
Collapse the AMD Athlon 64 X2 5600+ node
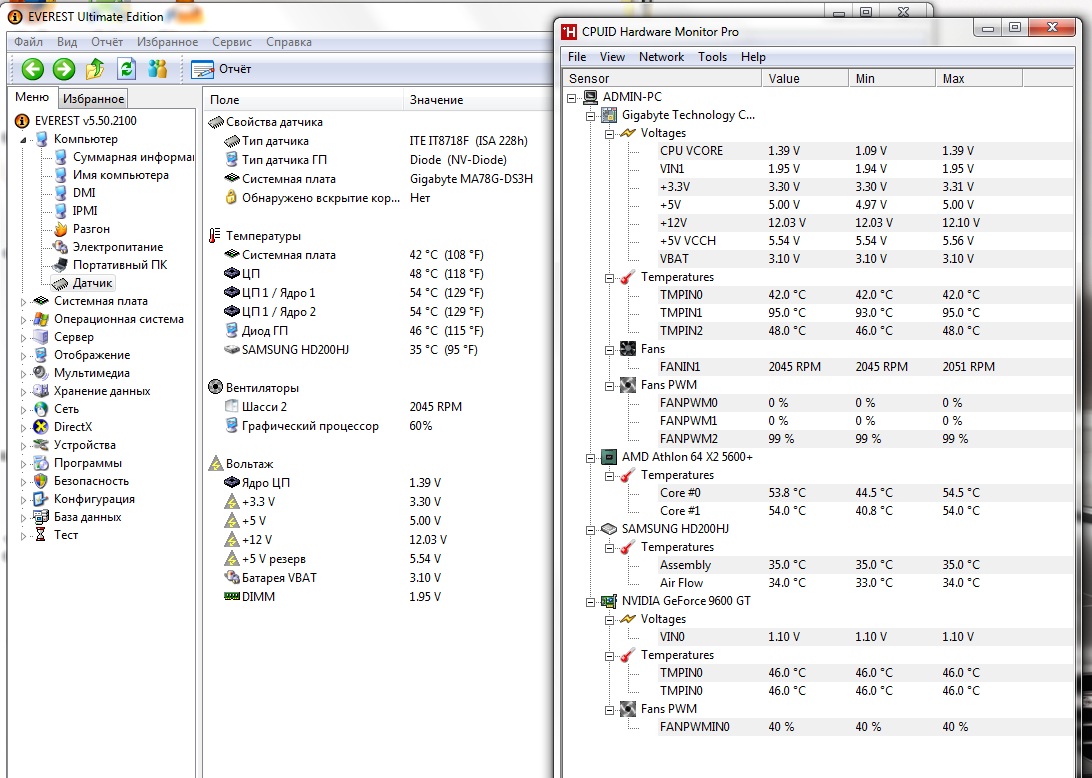pos(591,458)
